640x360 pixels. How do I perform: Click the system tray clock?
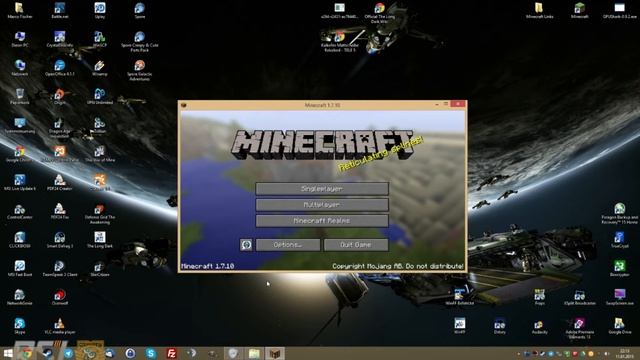click(x=624, y=353)
